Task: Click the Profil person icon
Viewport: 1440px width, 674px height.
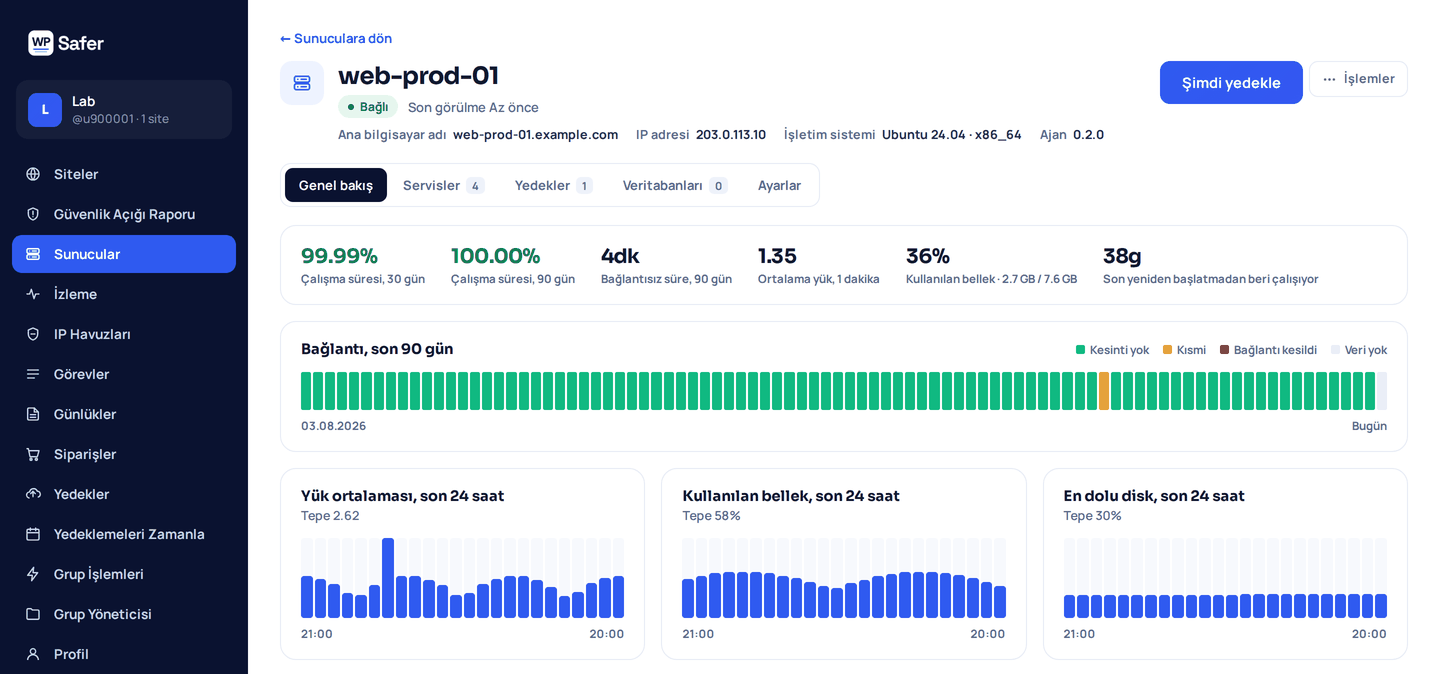Action: [33, 654]
